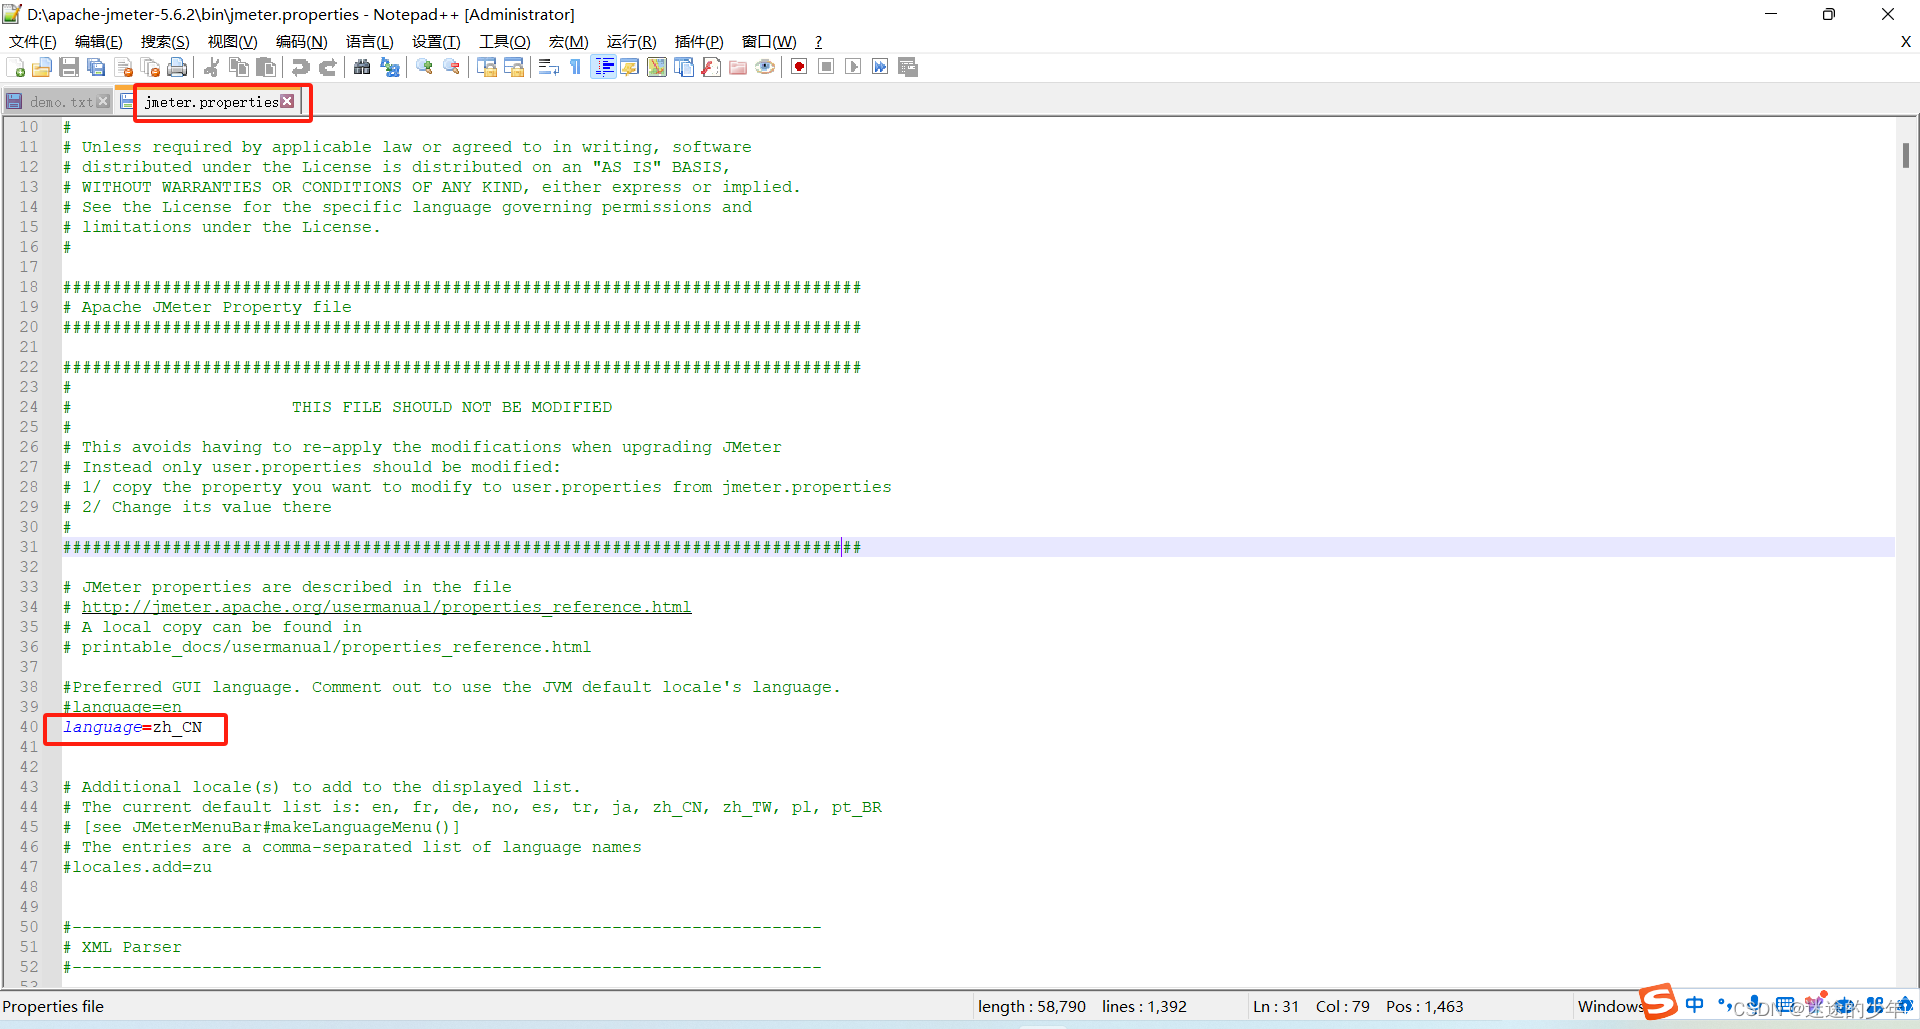Print the document with printer icon
The width and height of the screenshot is (1920, 1029).
[x=178, y=67]
